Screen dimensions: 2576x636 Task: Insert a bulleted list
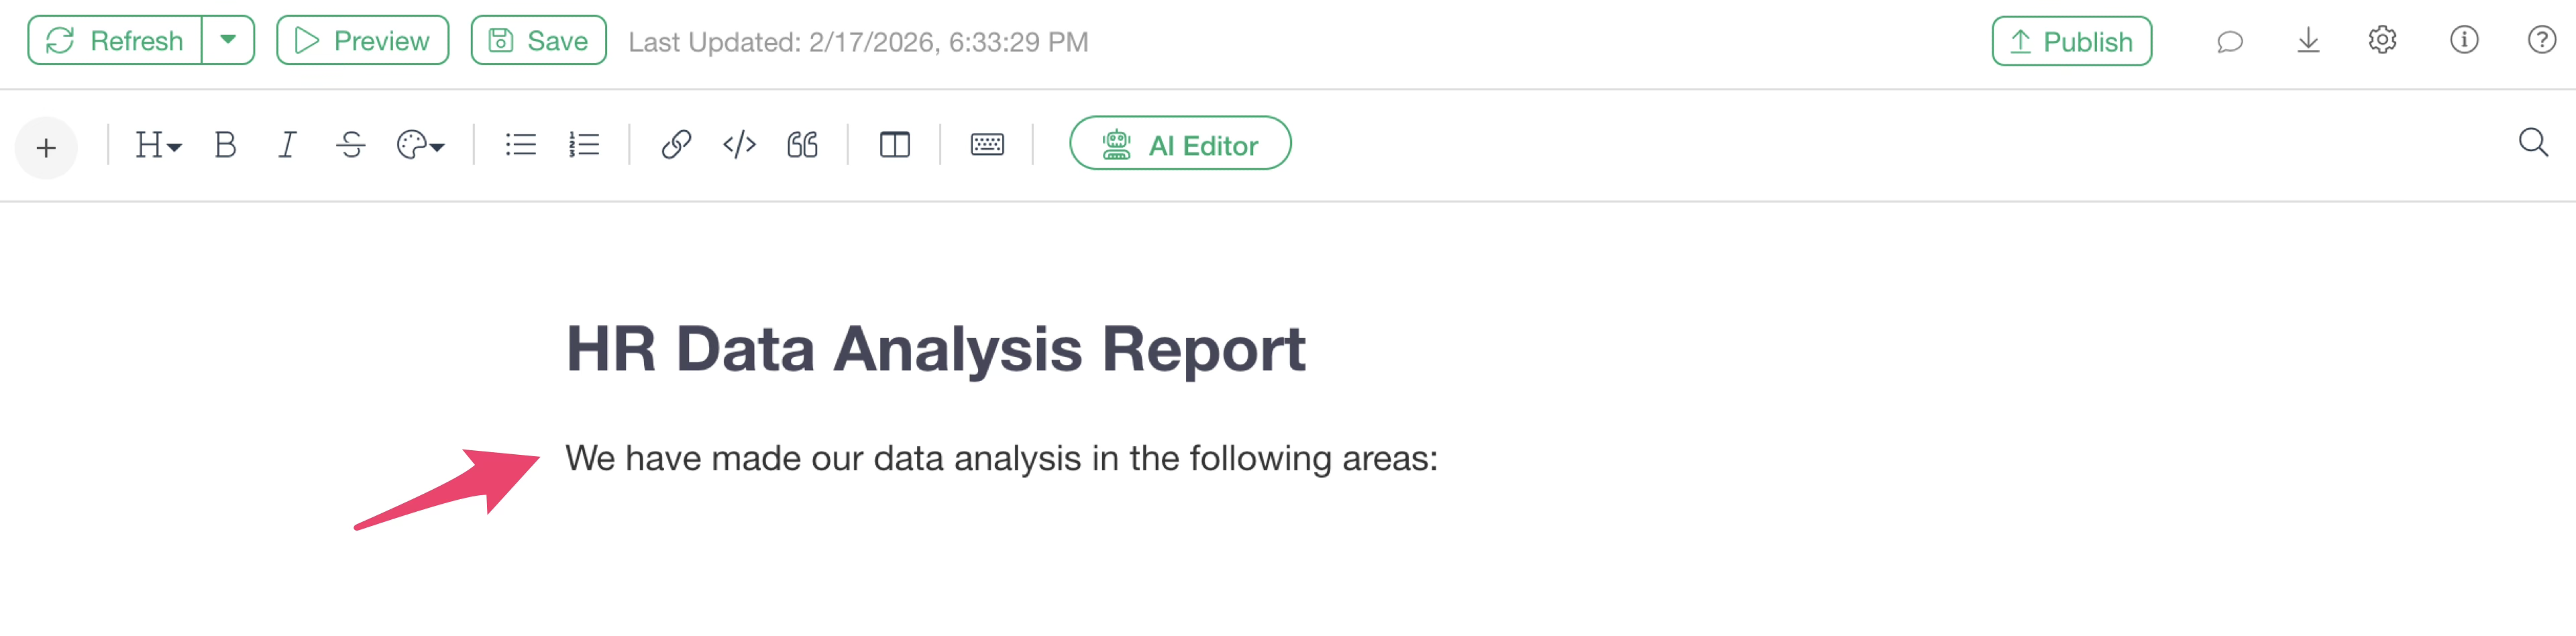tap(520, 146)
